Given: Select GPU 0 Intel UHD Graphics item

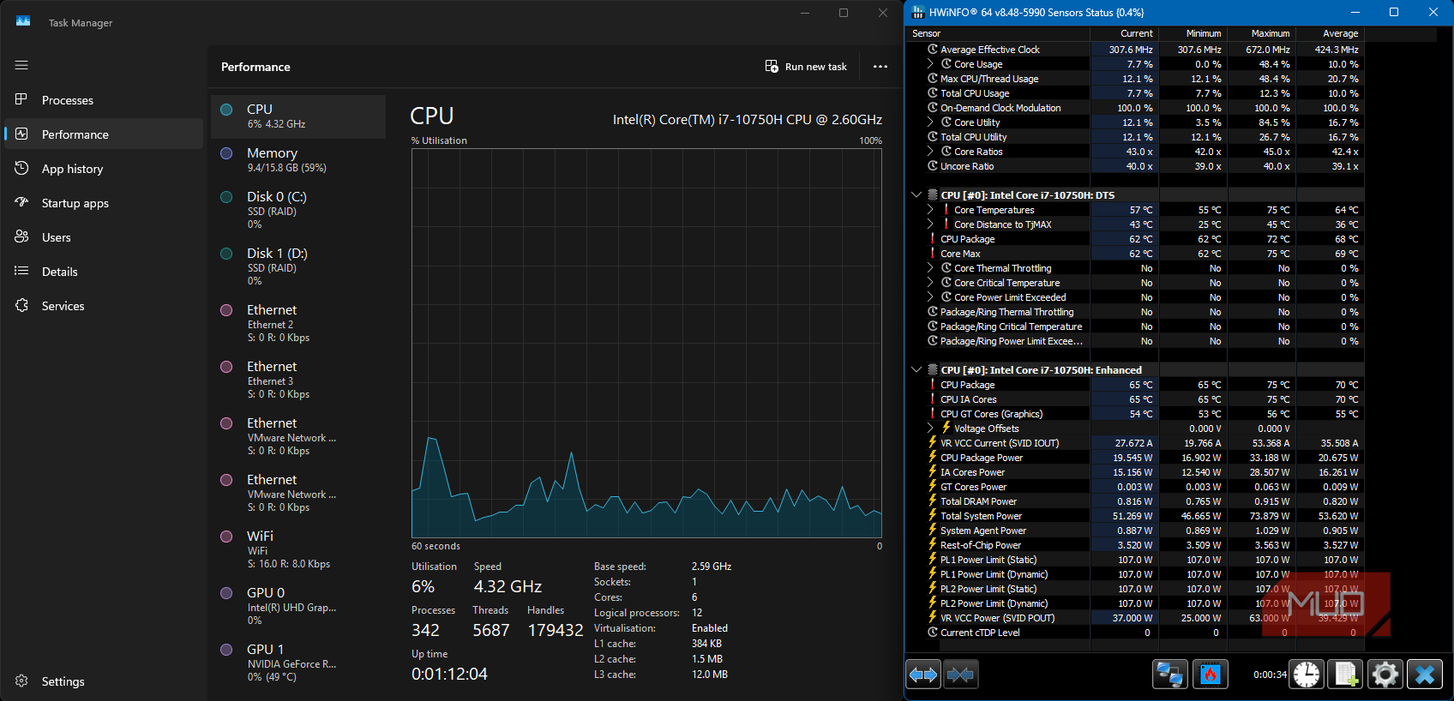Looking at the screenshot, I should tap(298, 606).
